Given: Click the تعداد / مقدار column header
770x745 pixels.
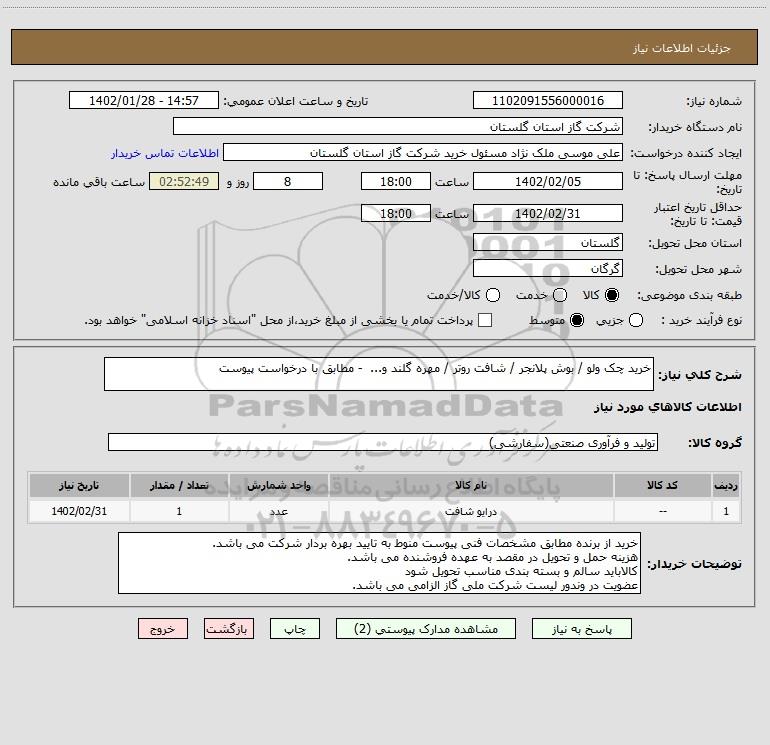Looking at the screenshot, I should tap(179, 485).
